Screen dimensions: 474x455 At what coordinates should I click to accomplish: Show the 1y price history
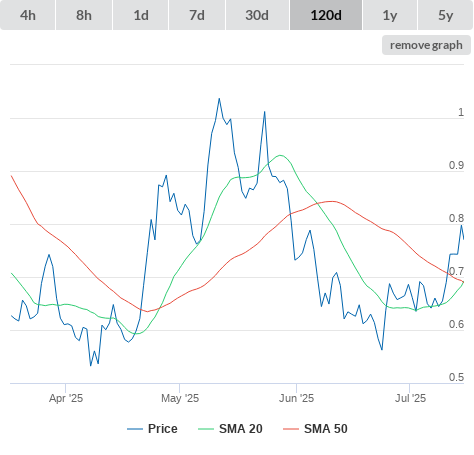coord(390,15)
